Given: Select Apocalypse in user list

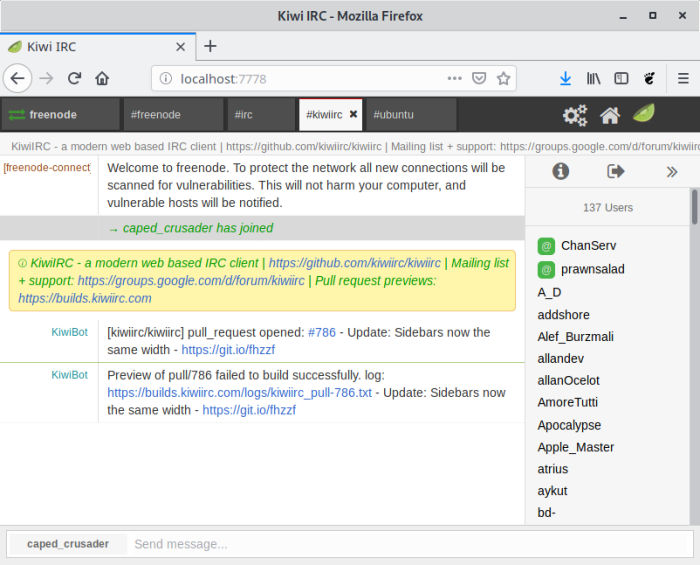Looking at the screenshot, I should tap(569, 425).
